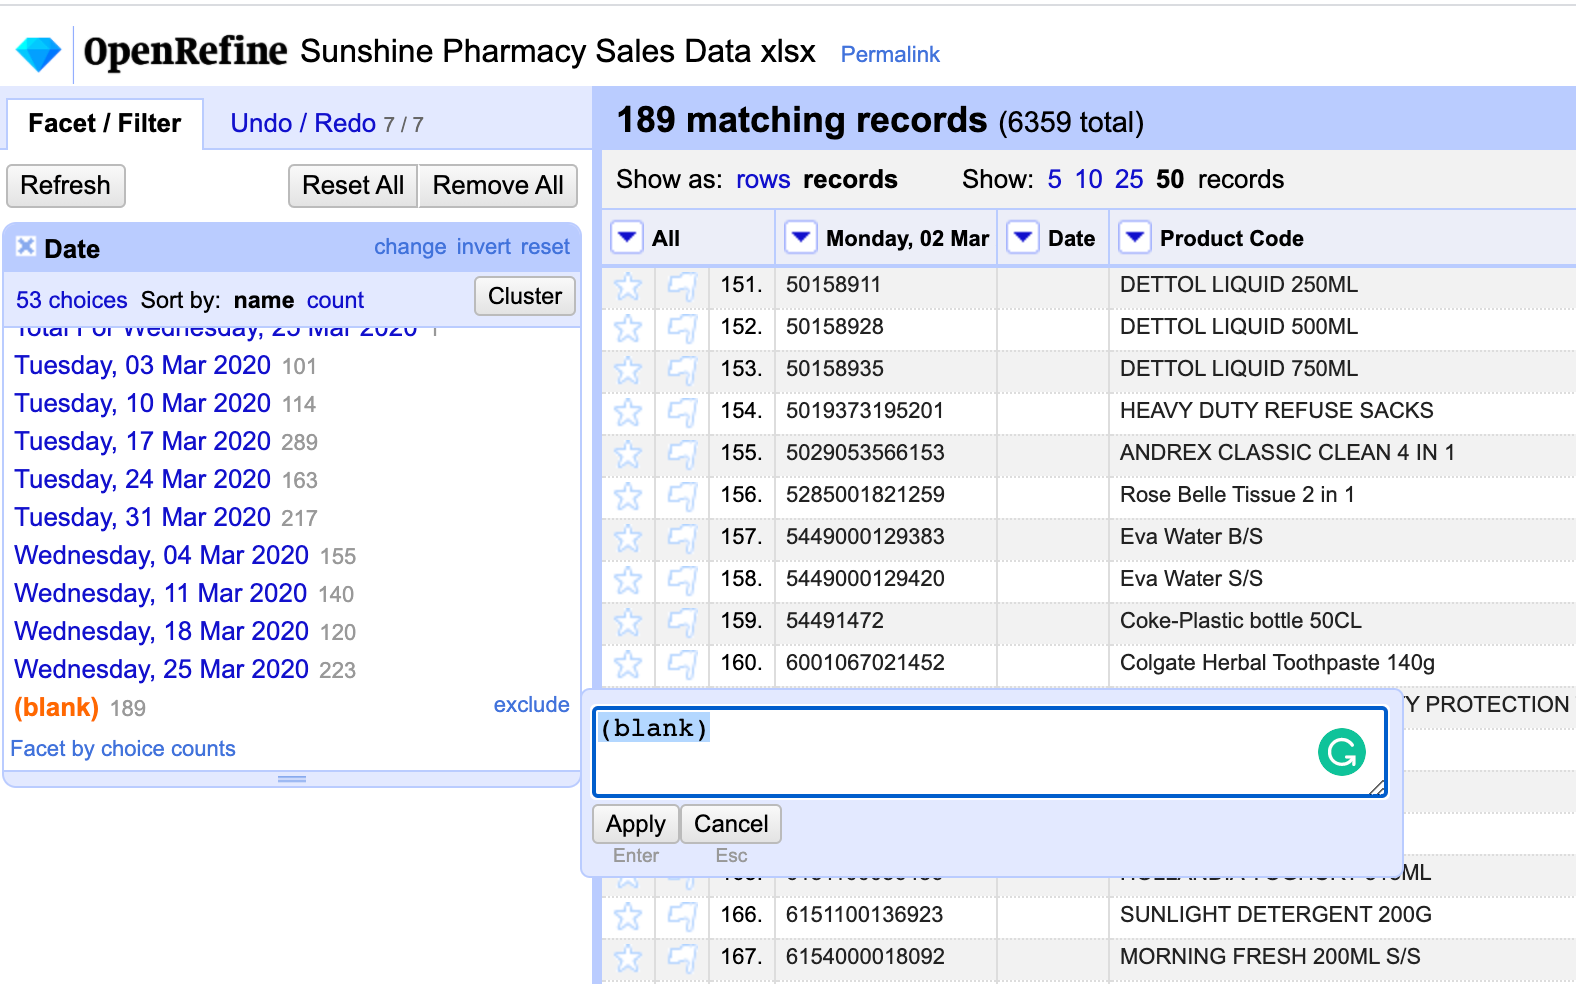1576x984 pixels.
Task: Click the Apply button
Action: tap(635, 824)
